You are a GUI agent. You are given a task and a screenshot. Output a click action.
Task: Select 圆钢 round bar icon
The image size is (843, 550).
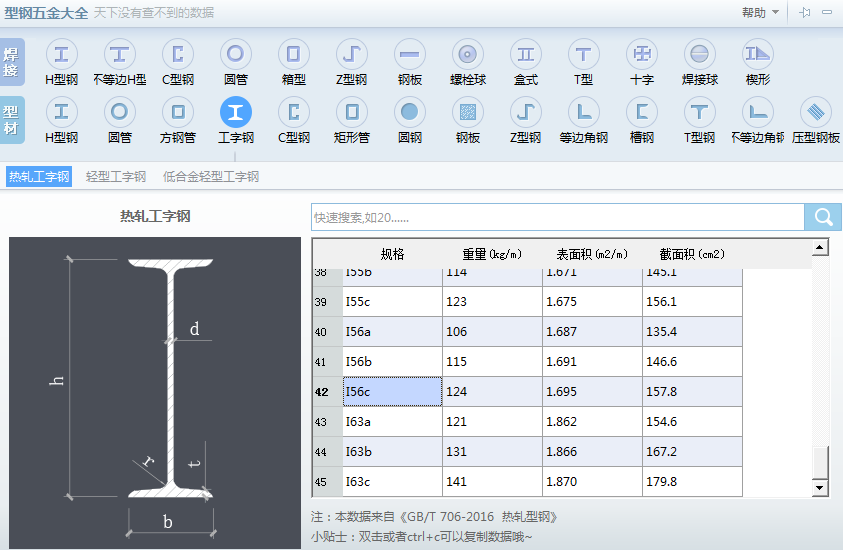[x=410, y=112]
